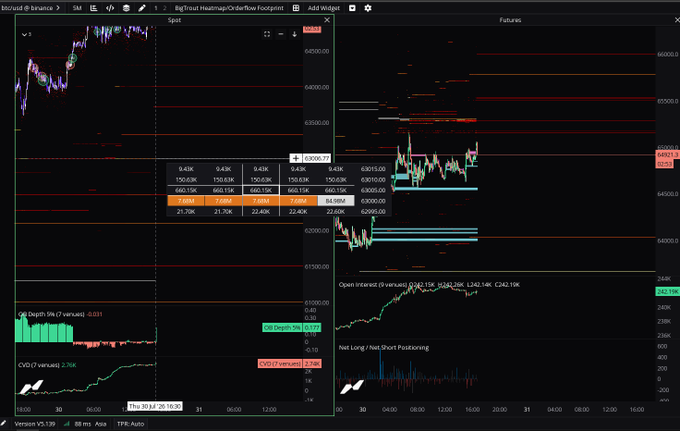
Task: Select the pencil drawing tool in toolbar
Action: pyautogui.click(x=142, y=8)
